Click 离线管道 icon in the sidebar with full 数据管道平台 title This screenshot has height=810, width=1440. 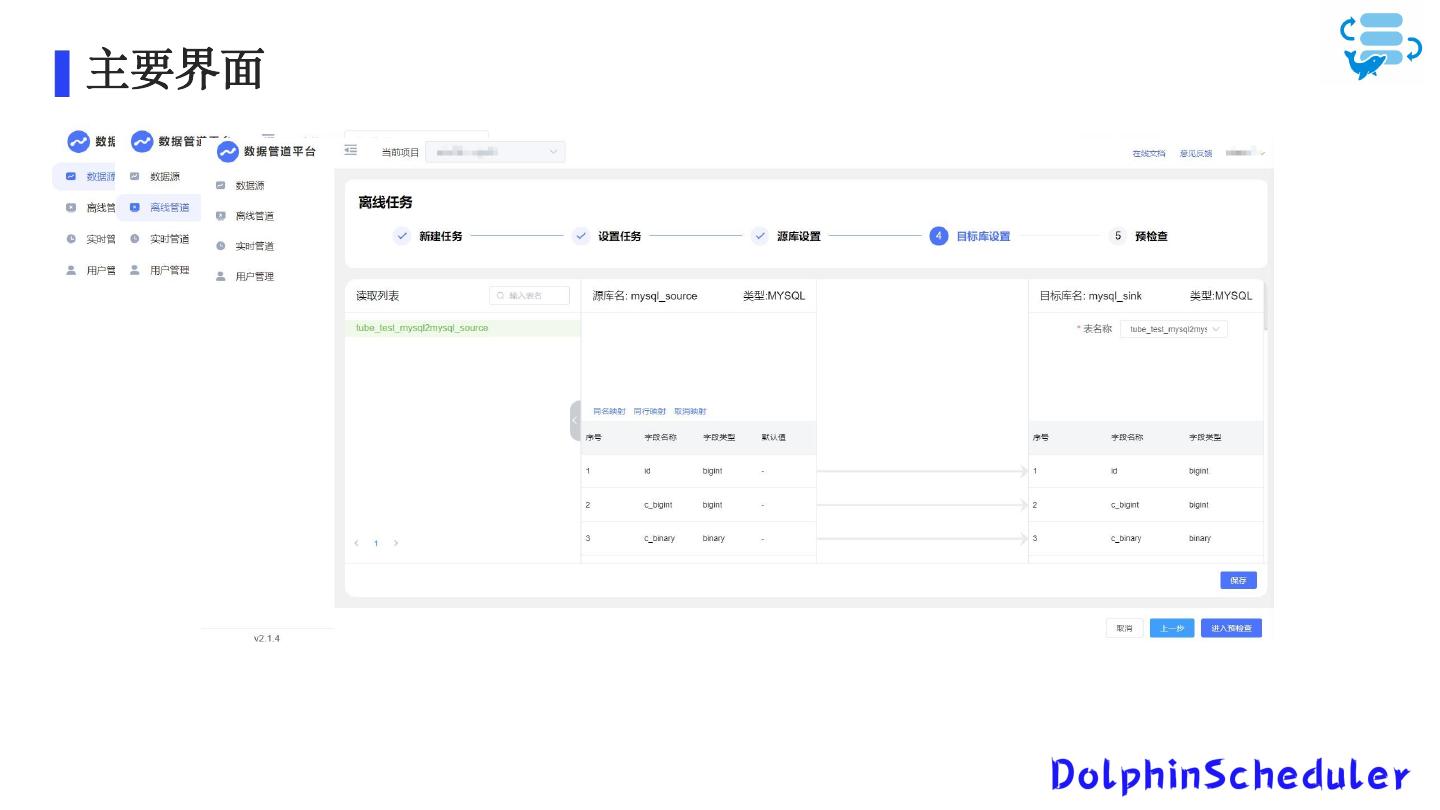tap(221, 216)
